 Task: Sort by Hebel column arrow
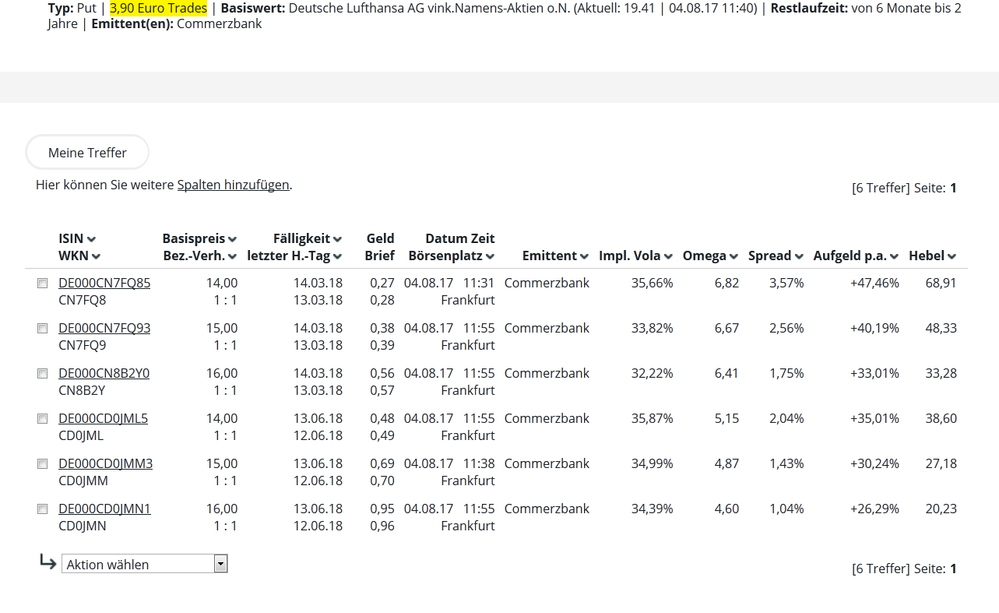[952, 257]
